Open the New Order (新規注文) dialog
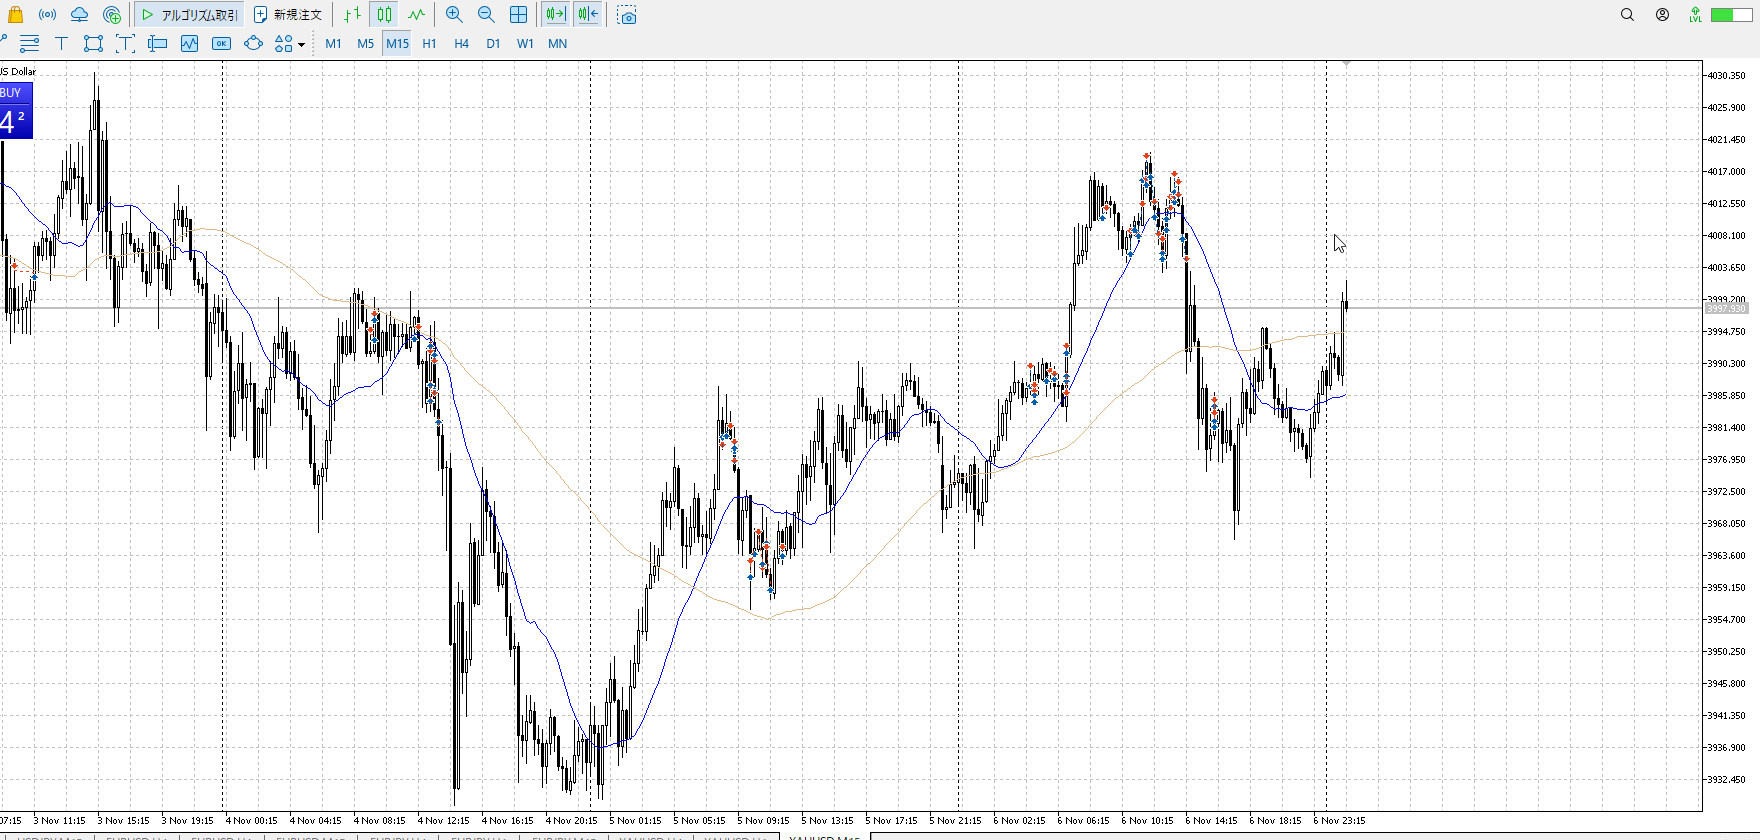 coord(288,15)
